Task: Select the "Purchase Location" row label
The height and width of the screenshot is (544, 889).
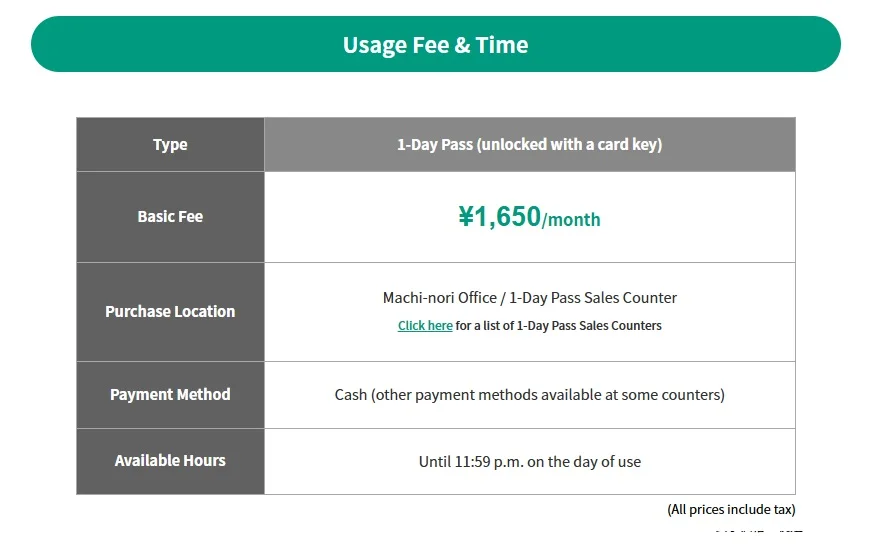Action: [x=170, y=312]
